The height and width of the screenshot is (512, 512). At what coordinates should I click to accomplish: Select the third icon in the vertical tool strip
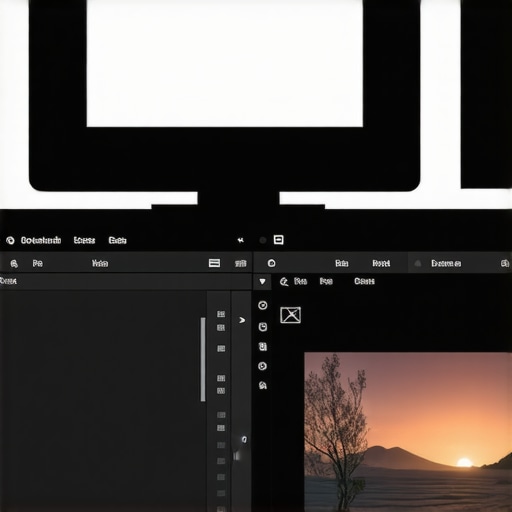[x=263, y=347]
